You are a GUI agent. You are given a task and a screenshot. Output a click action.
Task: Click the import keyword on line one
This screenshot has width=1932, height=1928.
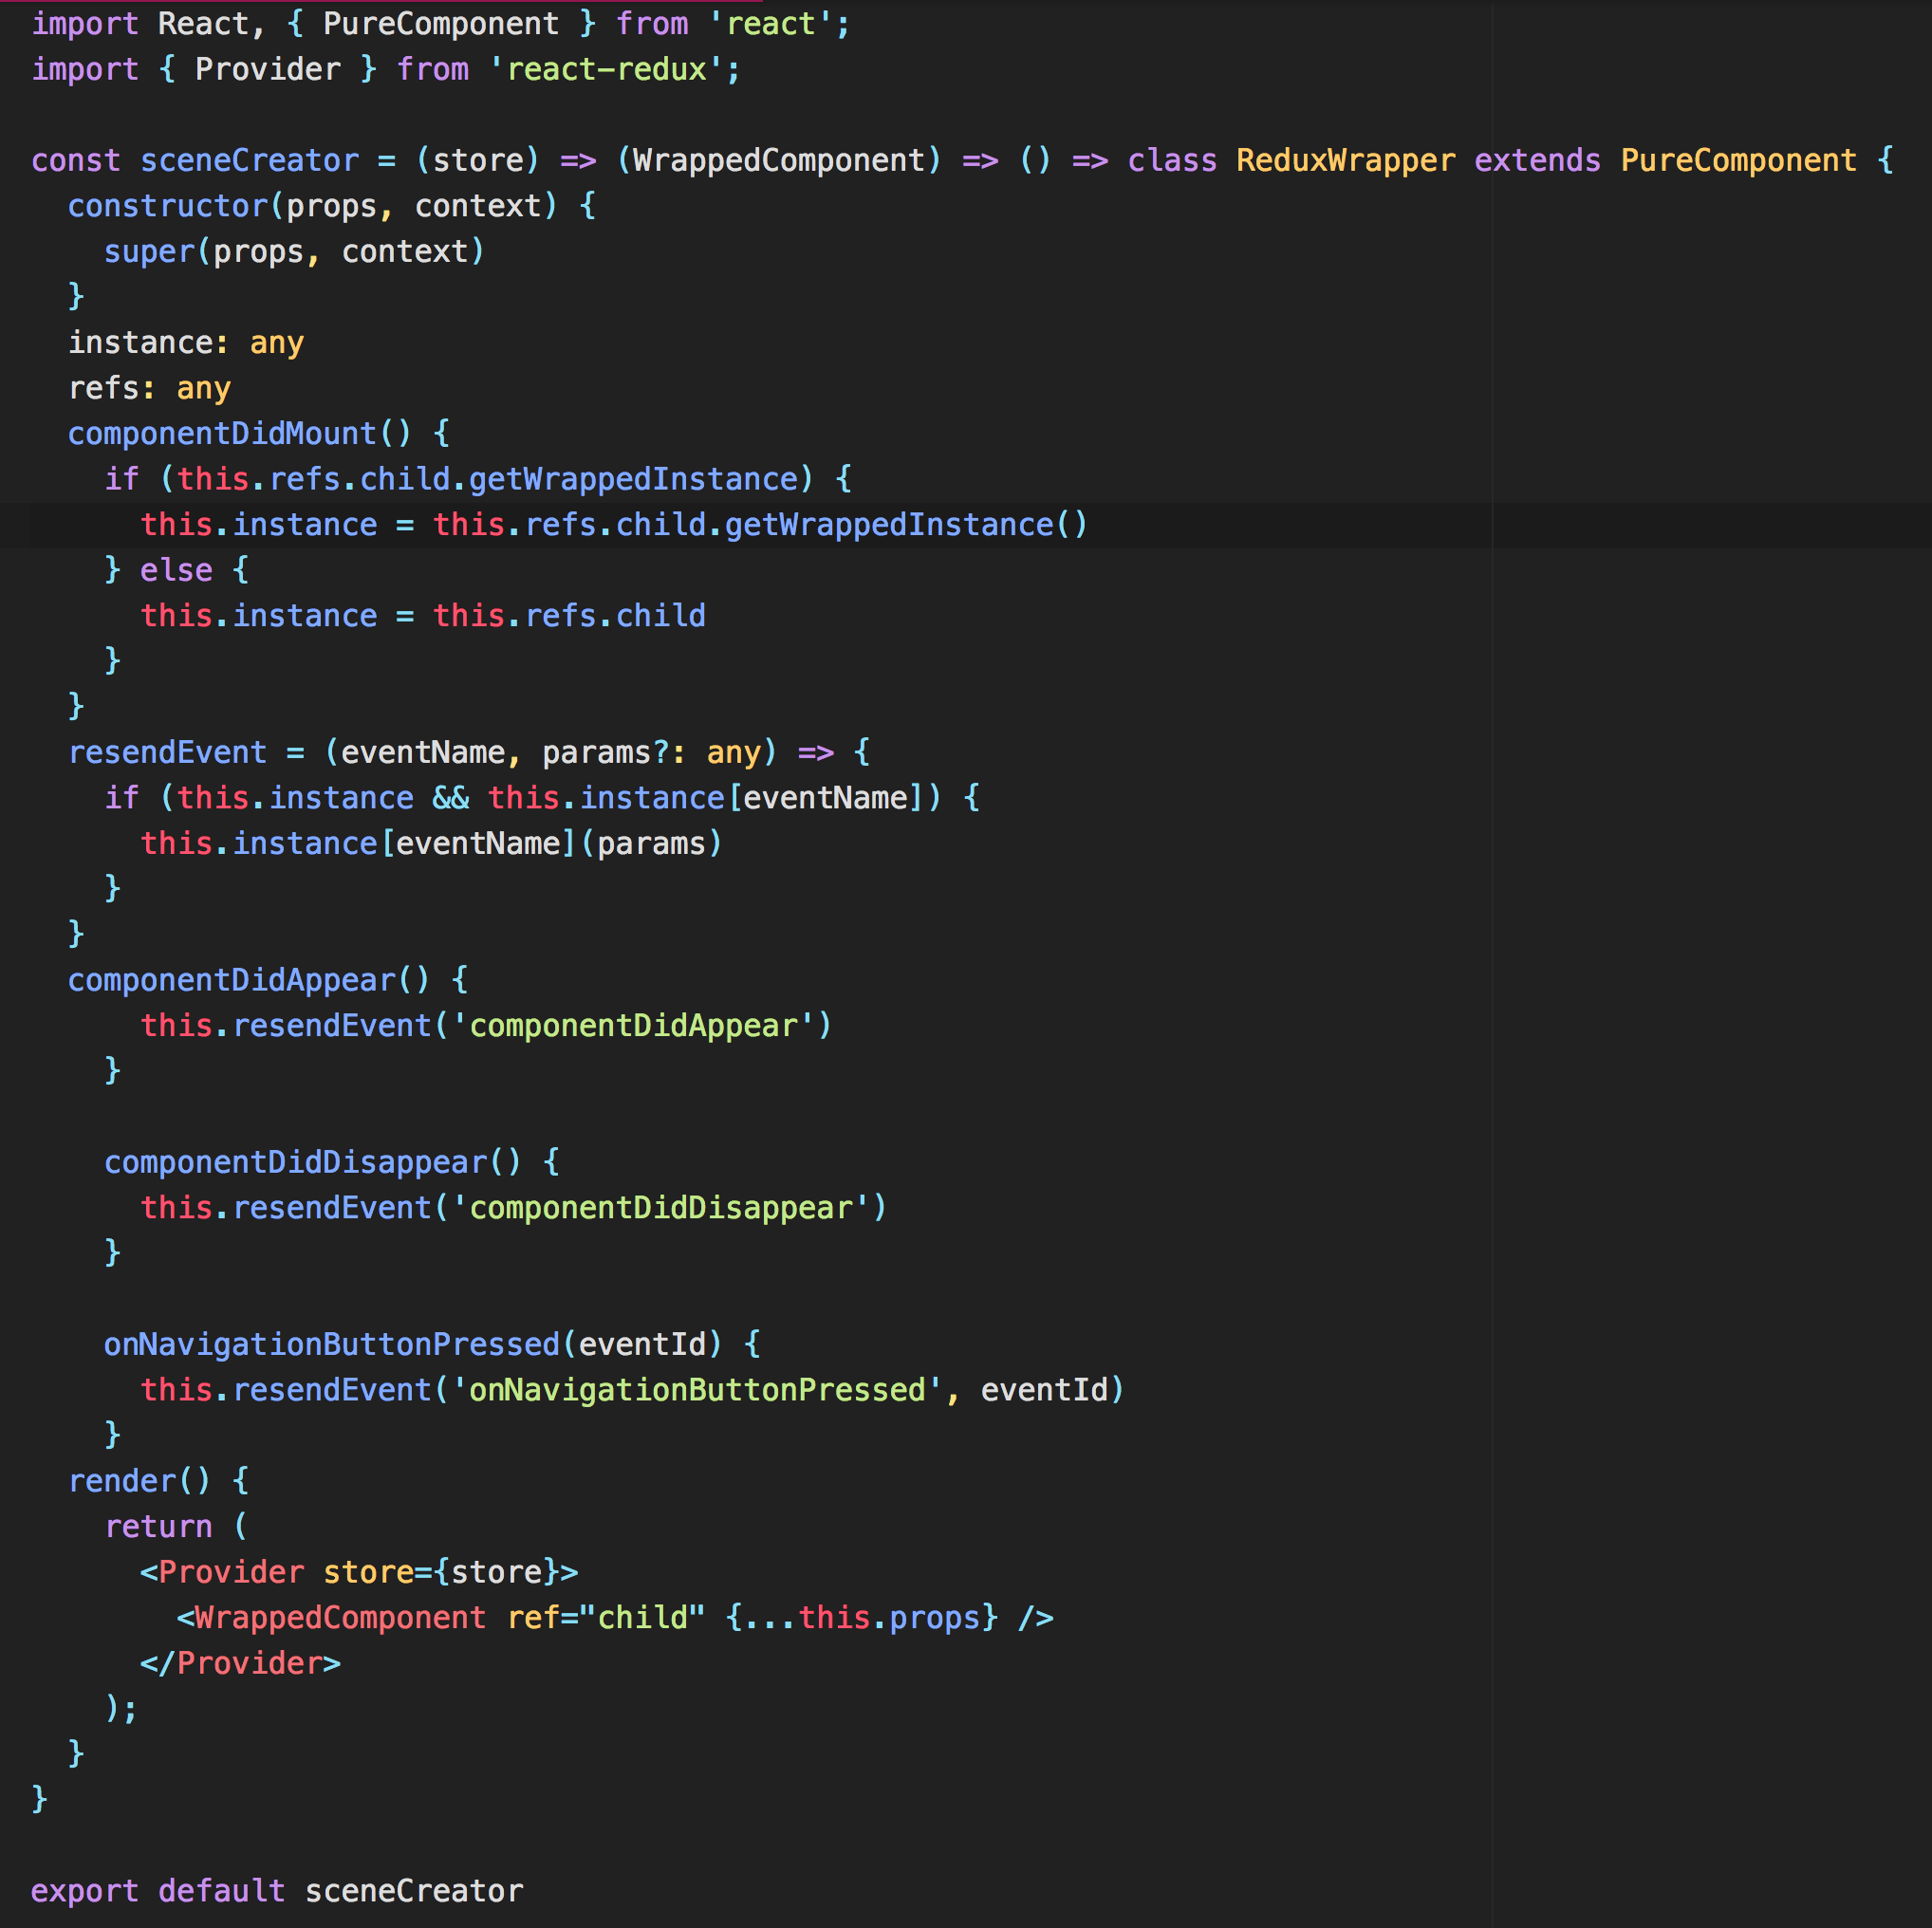coord(85,23)
